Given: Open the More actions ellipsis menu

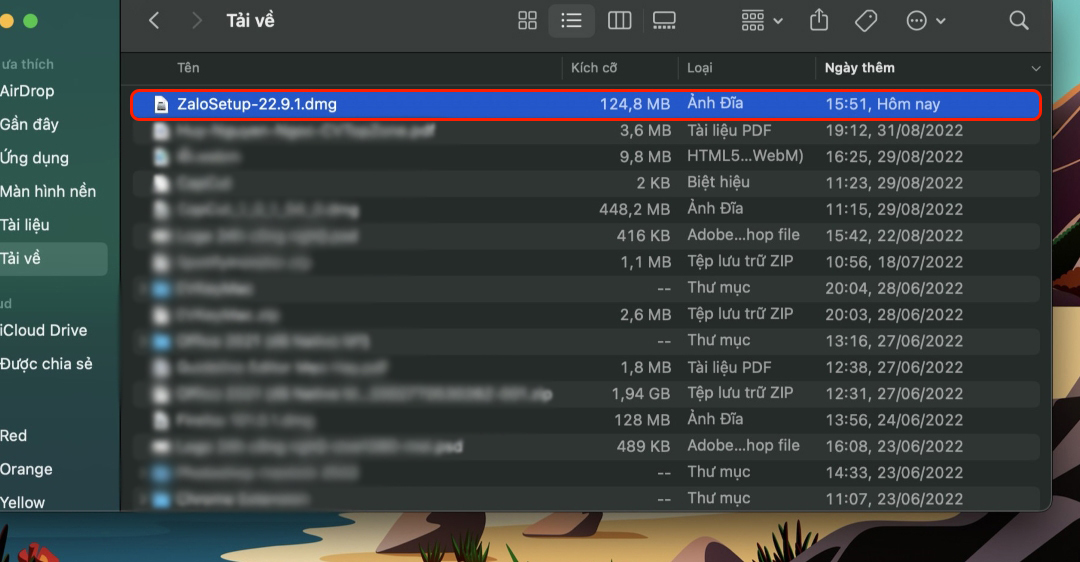Looking at the screenshot, I should pyautogui.click(x=925, y=21).
